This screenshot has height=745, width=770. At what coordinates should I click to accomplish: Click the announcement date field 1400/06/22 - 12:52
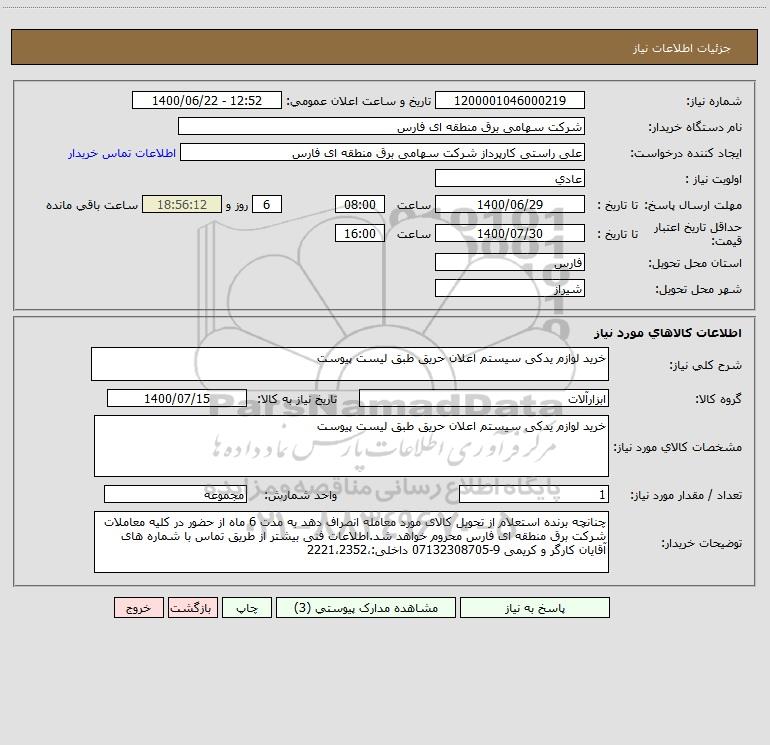pyautogui.click(x=207, y=100)
